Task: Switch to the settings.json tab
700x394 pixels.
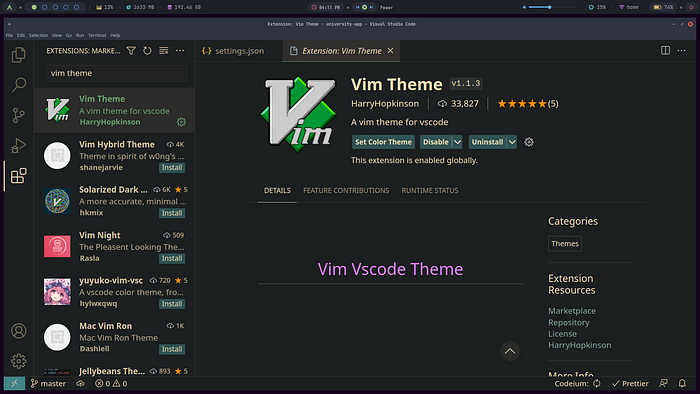Action: click(x=239, y=51)
